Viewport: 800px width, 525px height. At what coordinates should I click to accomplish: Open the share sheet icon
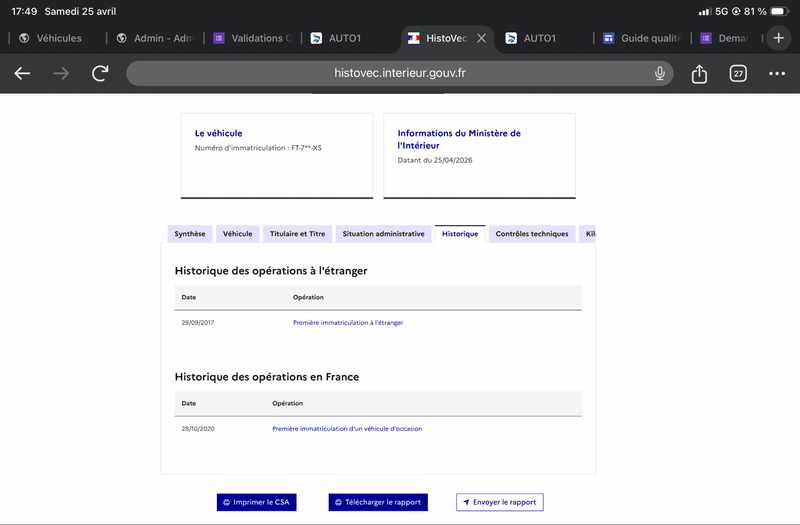[699, 73]
